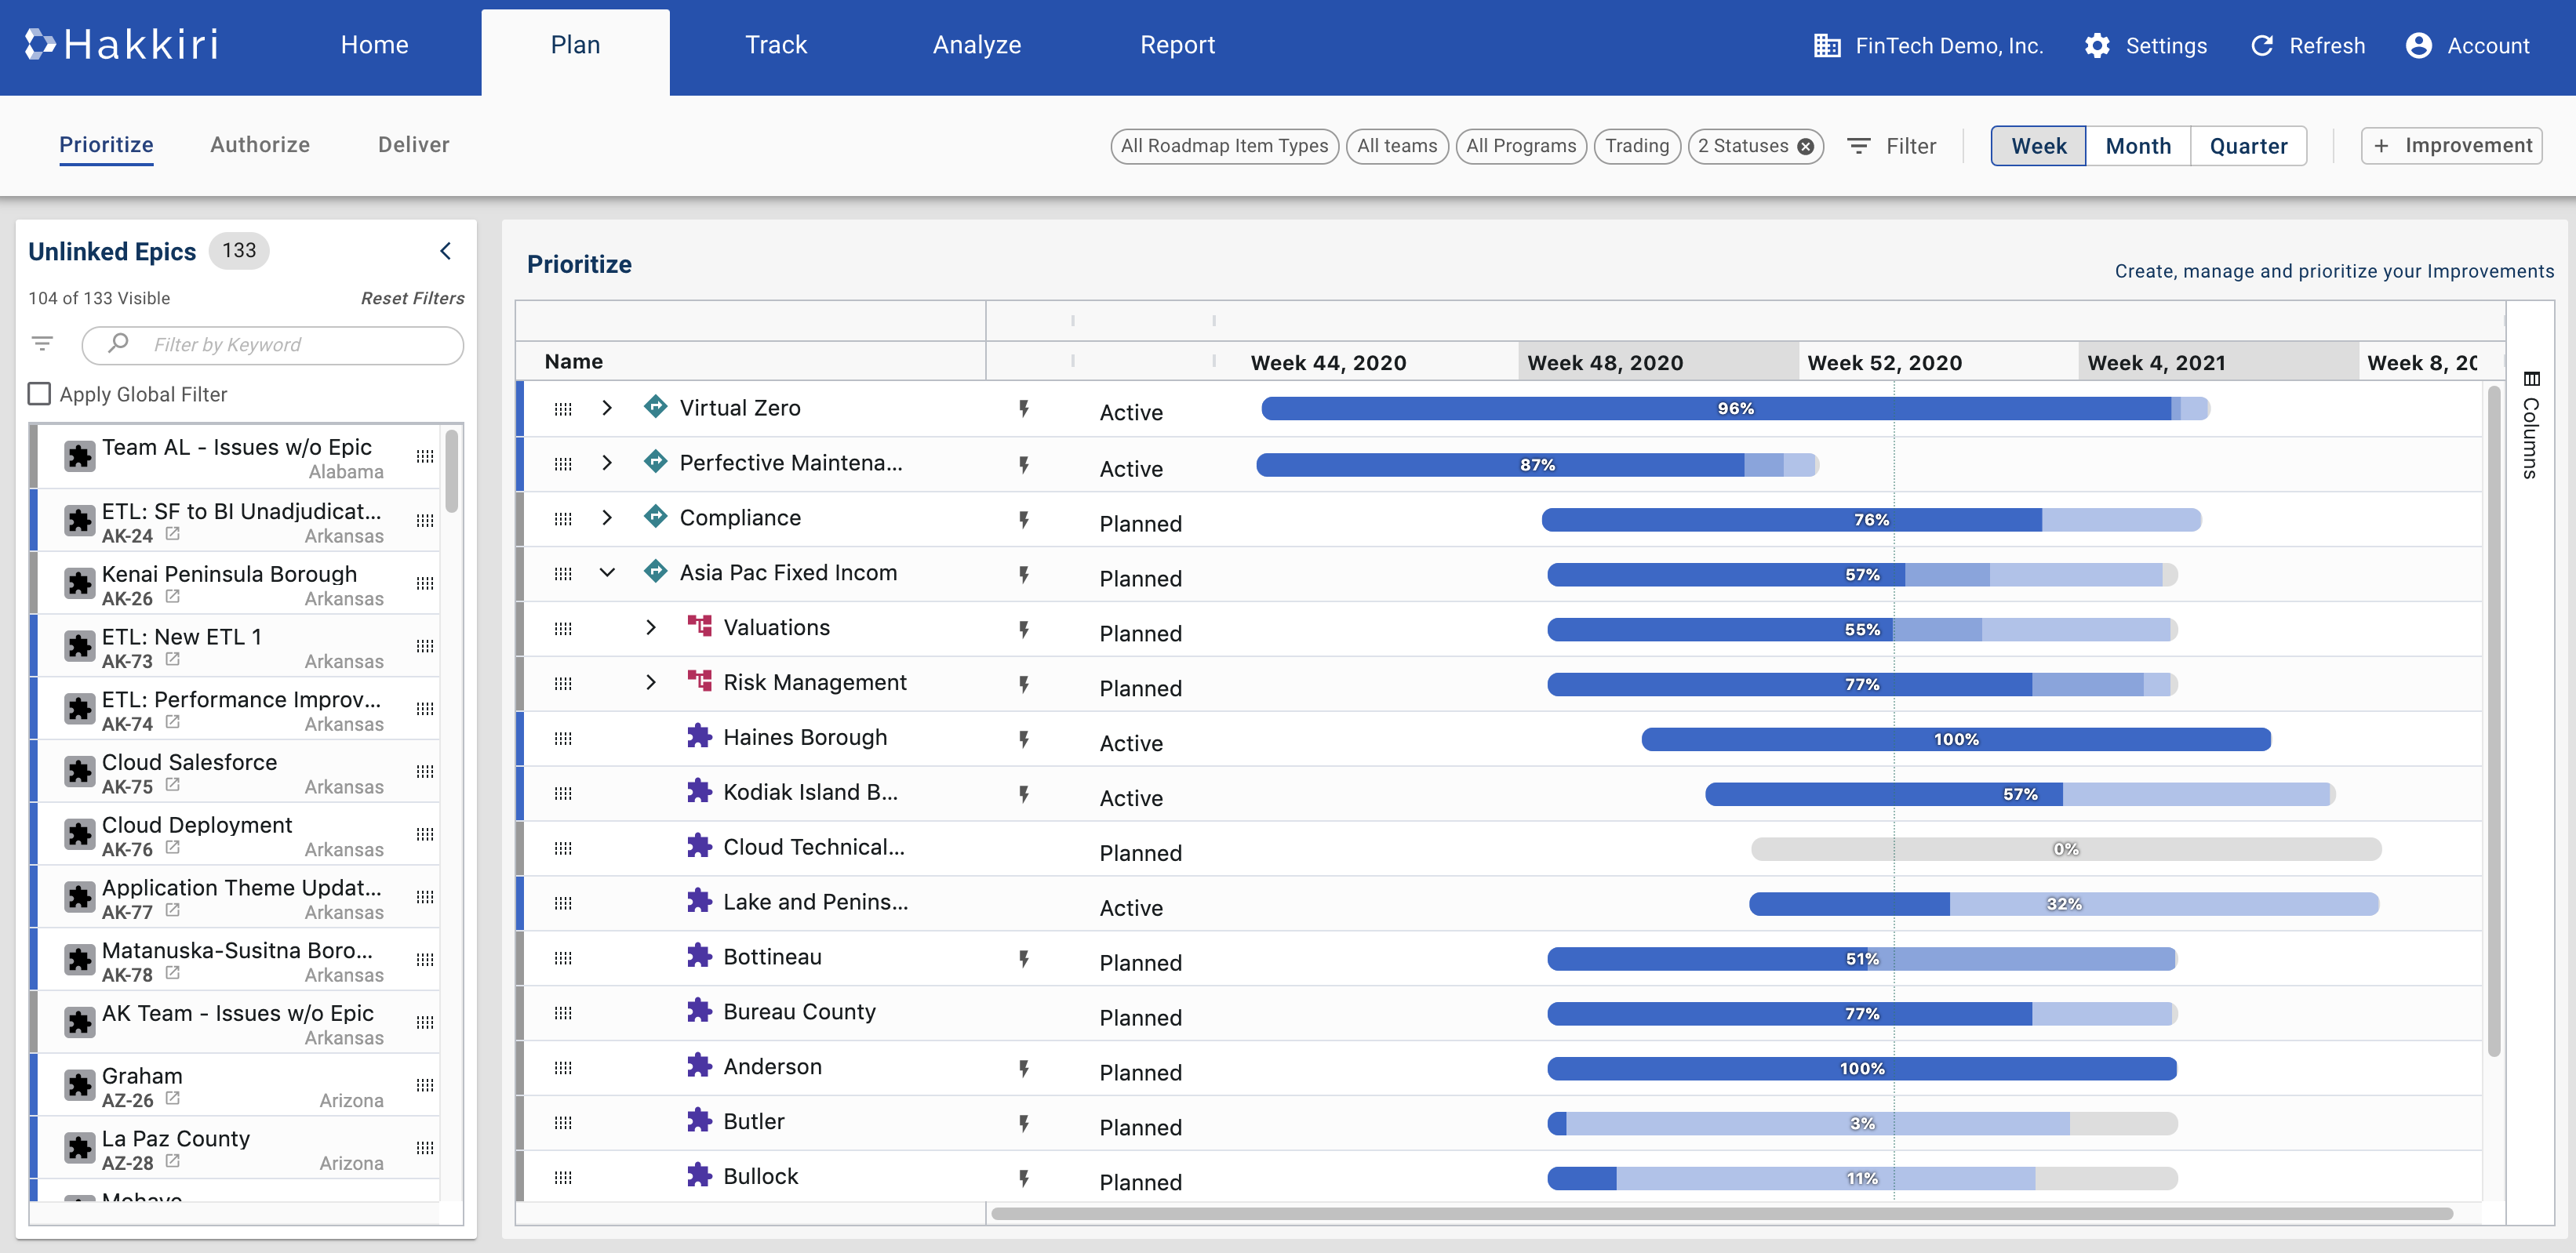Viewport: 2576px width, 1253px height.
Task: Expand the Risk Management row
Action: [651, 682]
